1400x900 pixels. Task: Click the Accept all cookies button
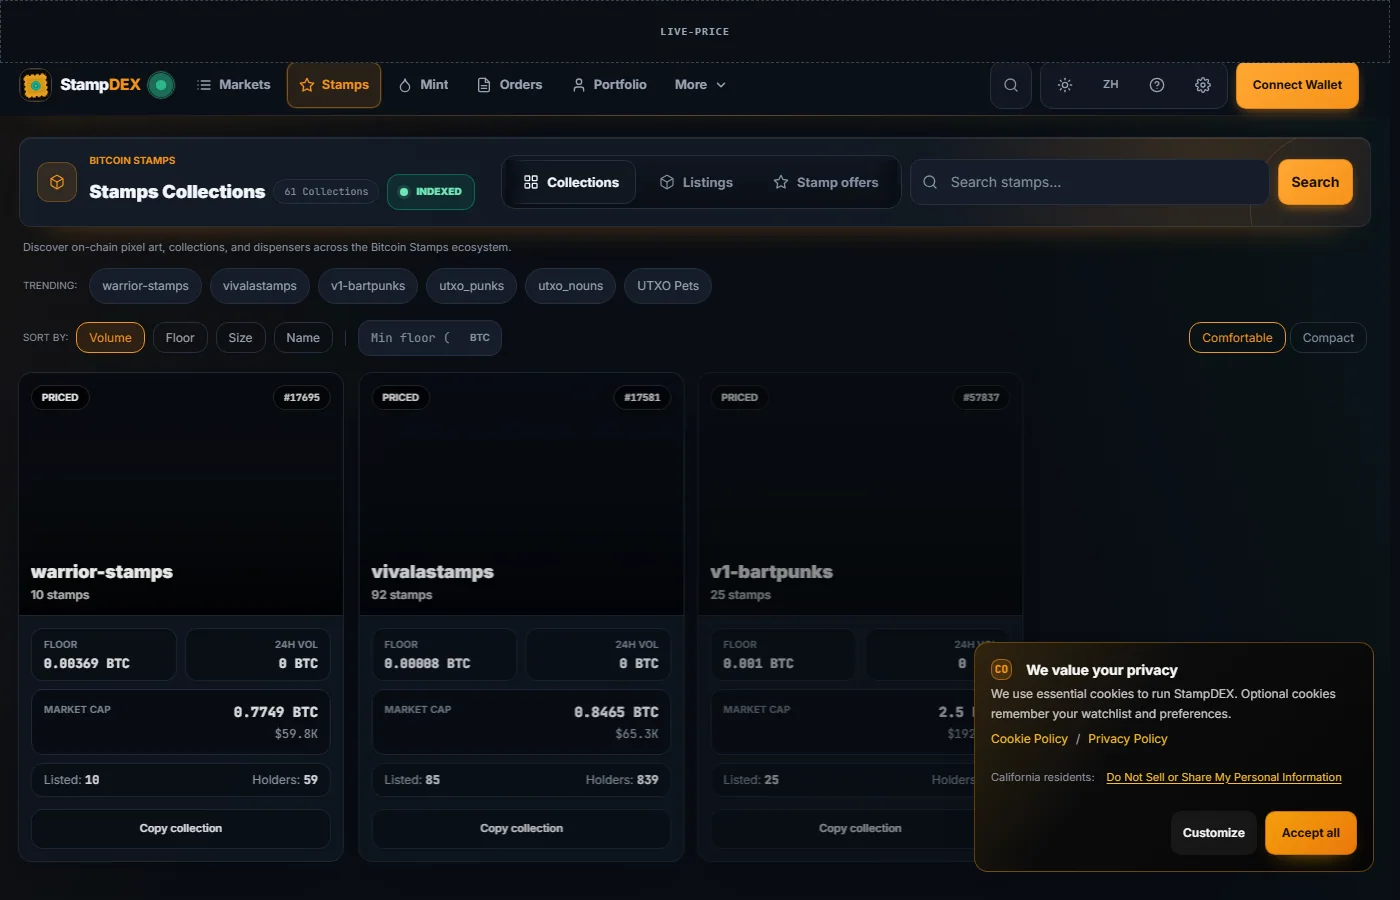click(x=1311, y=833)
